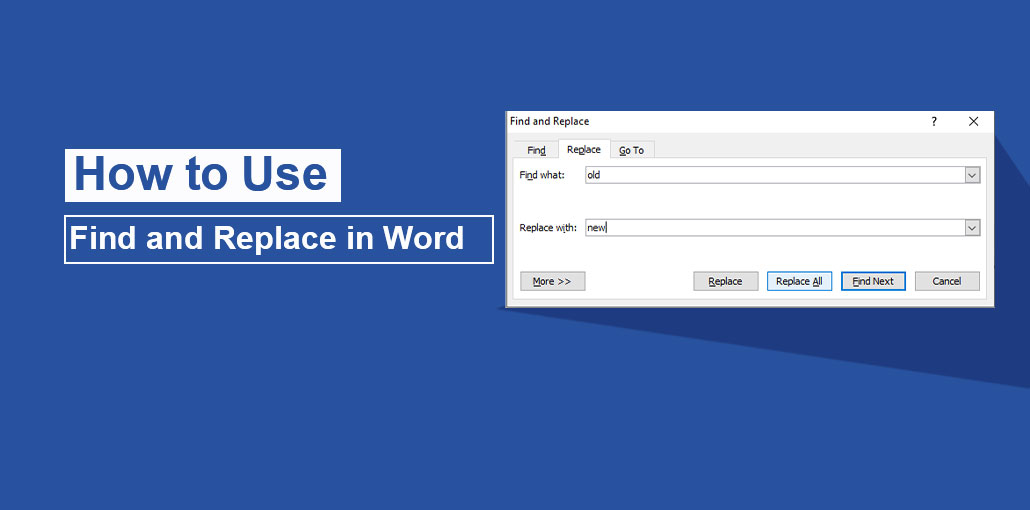Click the 'Find what' text field
The image size is (1030, 510).
(x=775, y=175)
